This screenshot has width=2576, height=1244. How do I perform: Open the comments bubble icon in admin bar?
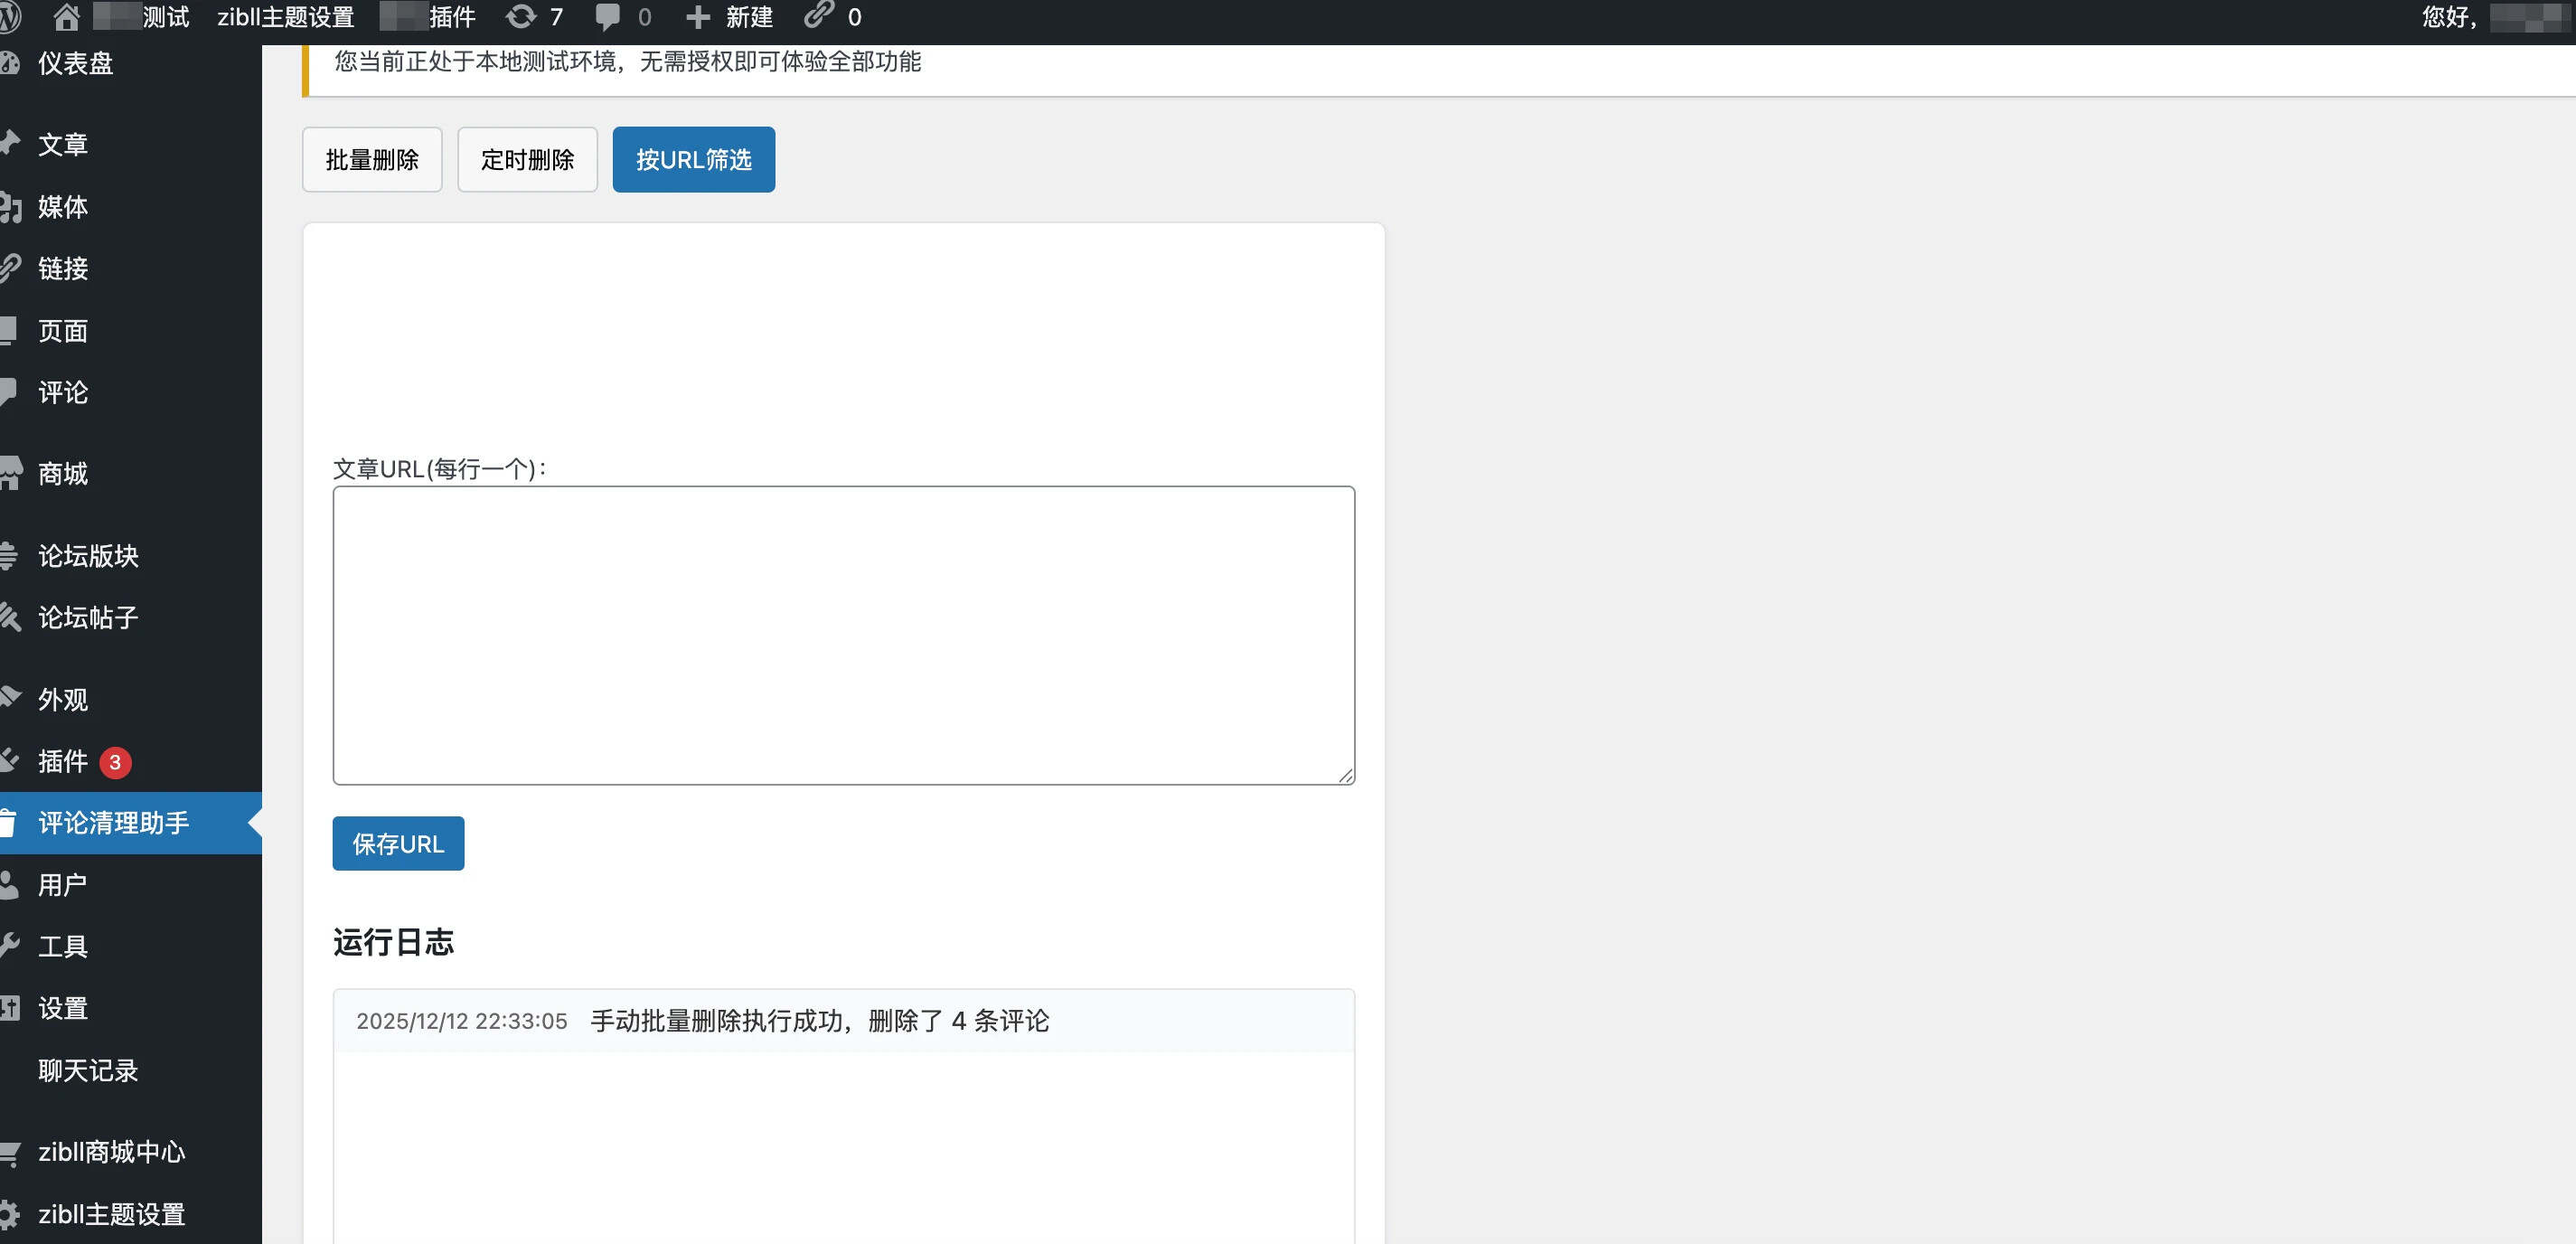(607, 17)
